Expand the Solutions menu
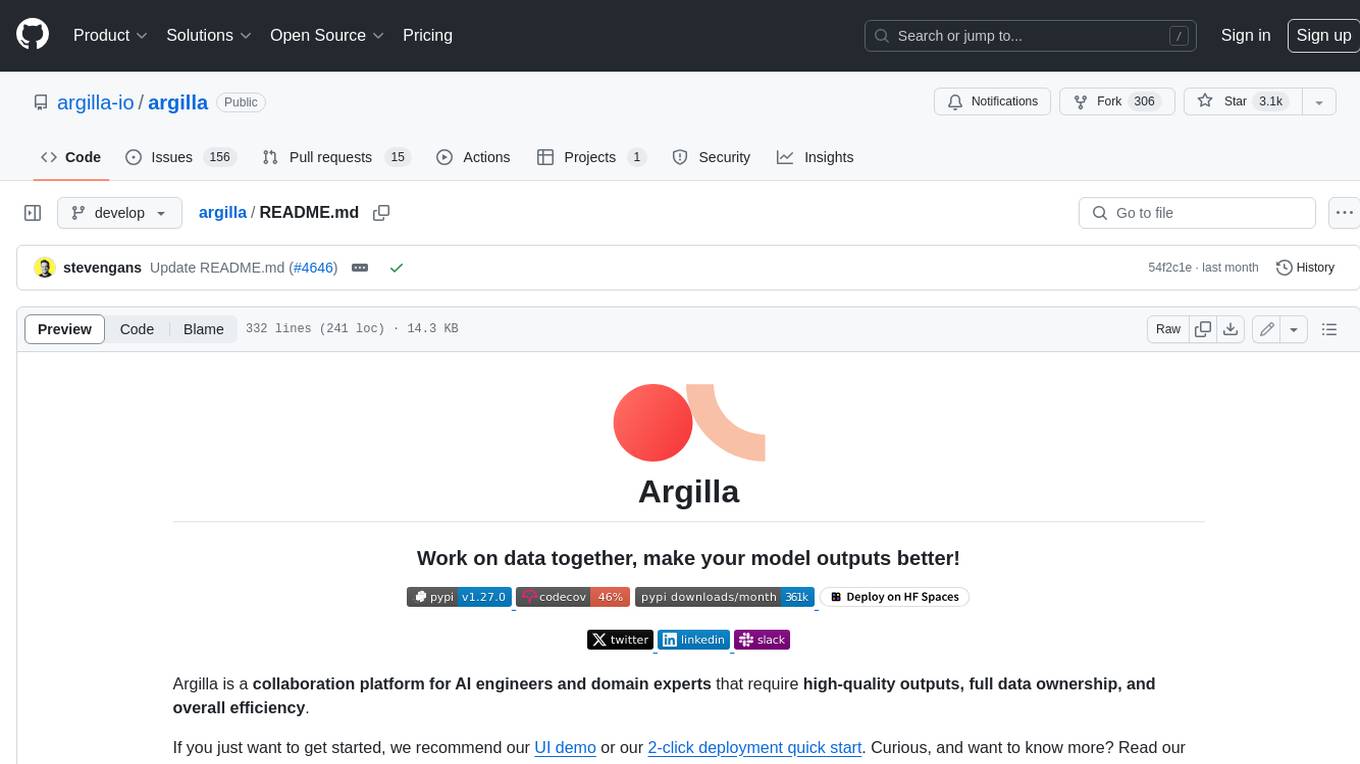 pos(209,35)
